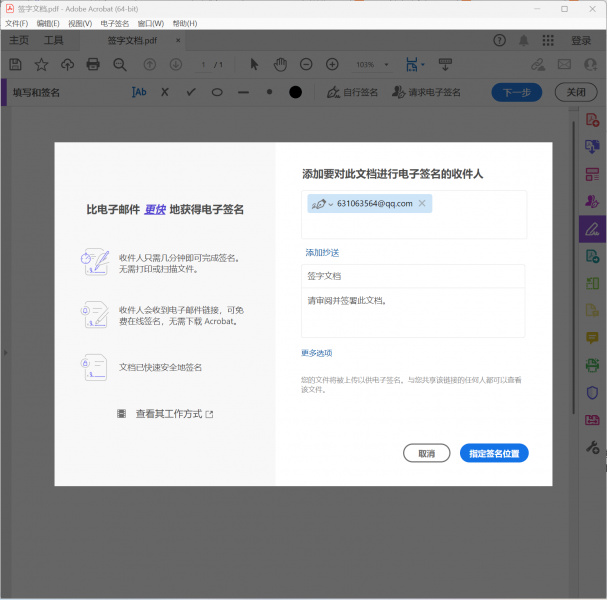
Task: Click the 指定签名位置 button
Action: (x=494, y=453)
